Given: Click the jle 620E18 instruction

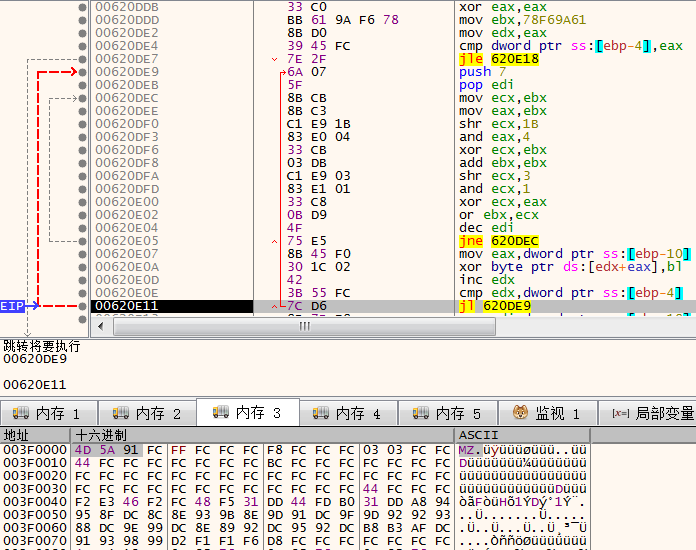Looking at the screenshot, I should pyautogui.click(x=498, y=59).
